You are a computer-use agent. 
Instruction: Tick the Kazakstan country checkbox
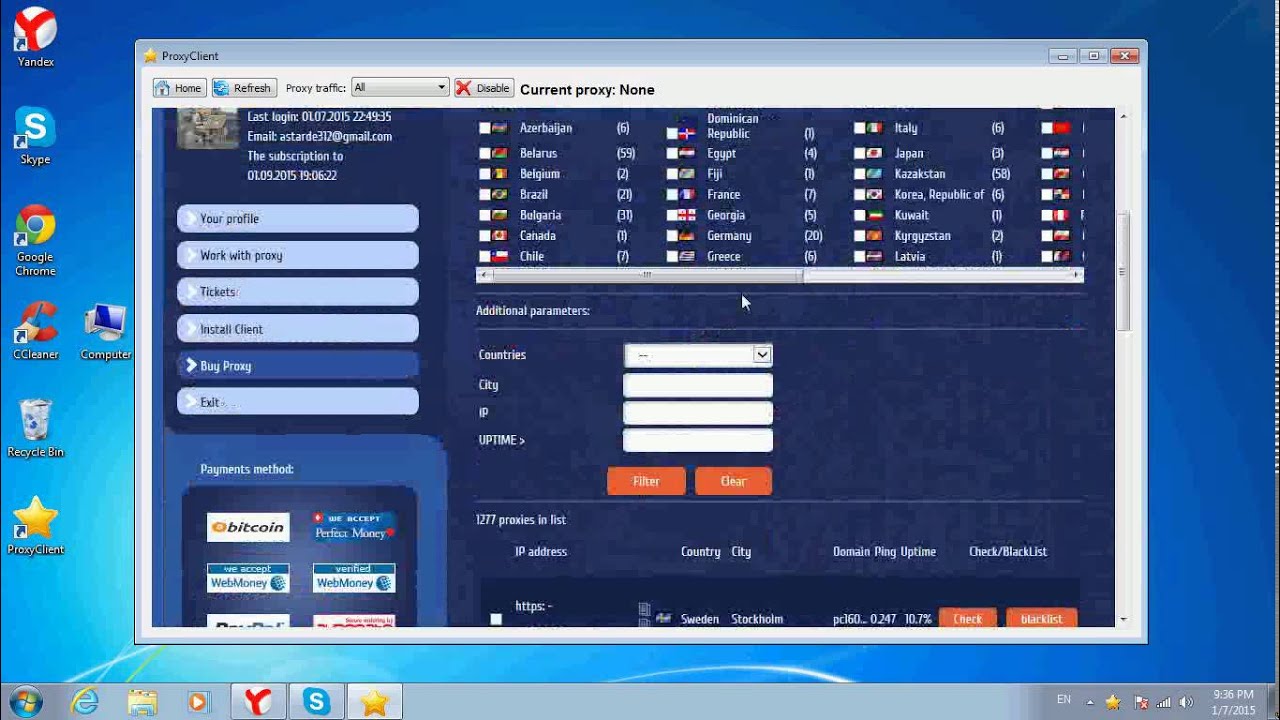click(859, 174)
